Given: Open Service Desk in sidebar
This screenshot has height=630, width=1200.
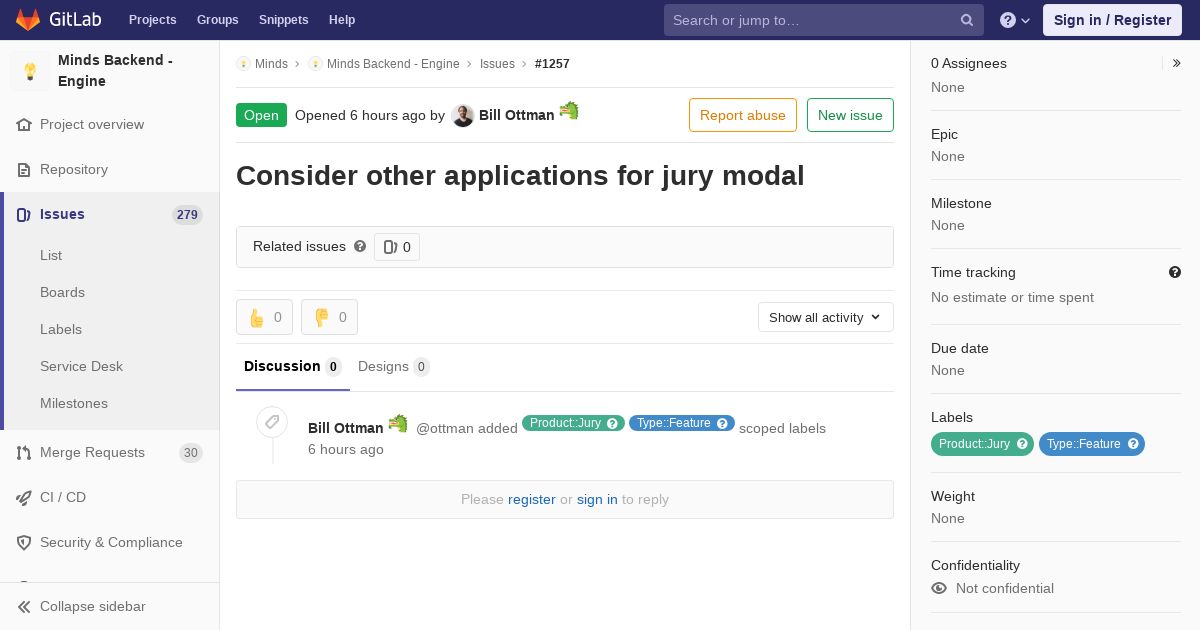Looking at the screenshot, I should click(81, 367).
